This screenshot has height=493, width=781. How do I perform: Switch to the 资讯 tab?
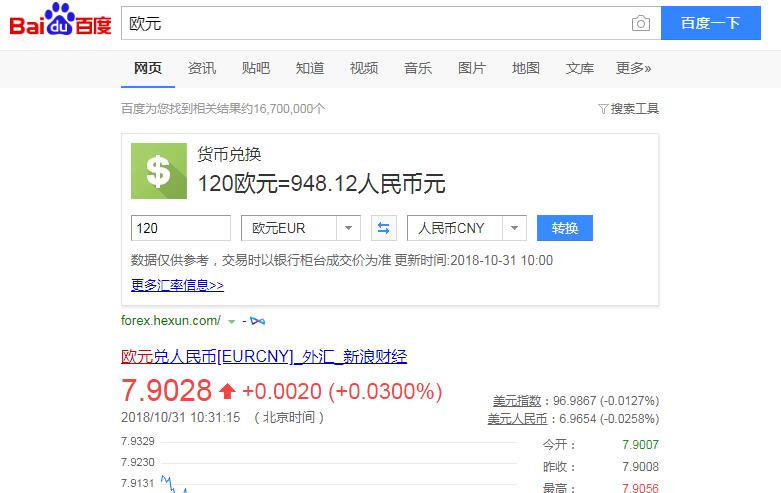pos(202,68)
